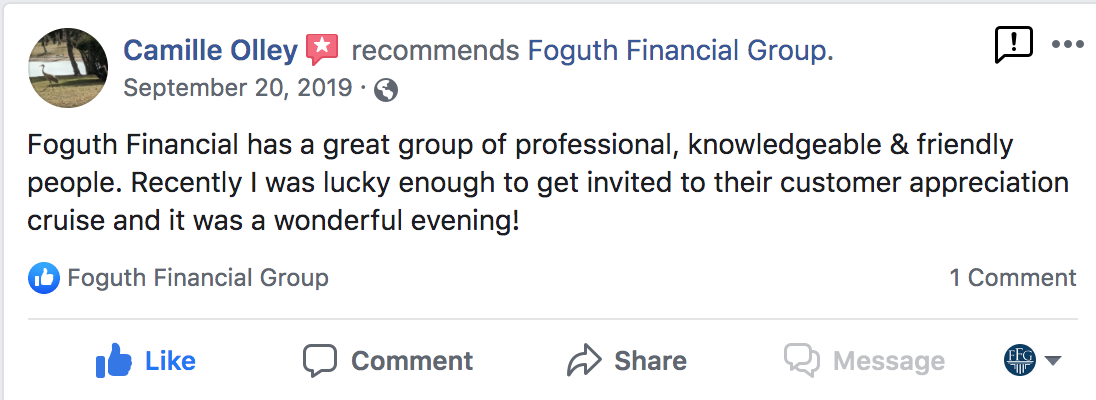Click the thumbs-up icon in action bar

(114, 360)
